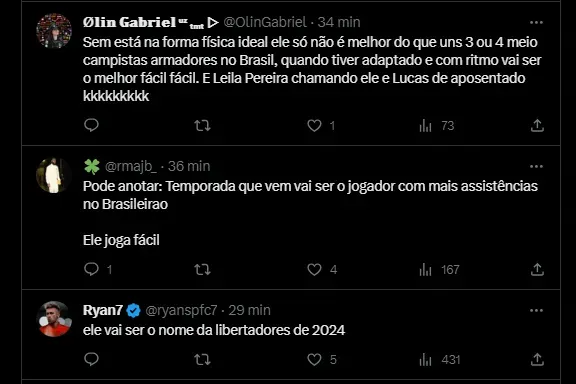View analytics showing 73 views

[437, 126]
